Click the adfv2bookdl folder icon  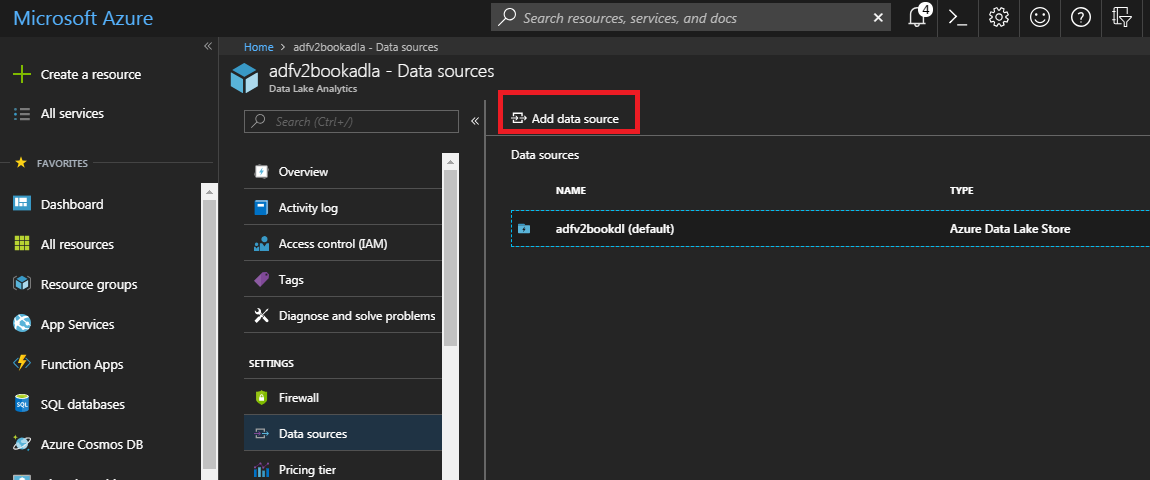524,229
